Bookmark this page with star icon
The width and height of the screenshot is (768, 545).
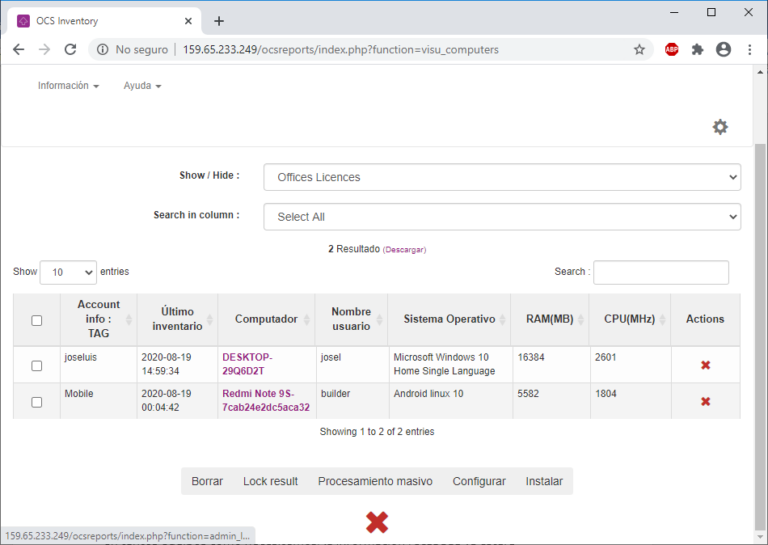tap(639, 49)
